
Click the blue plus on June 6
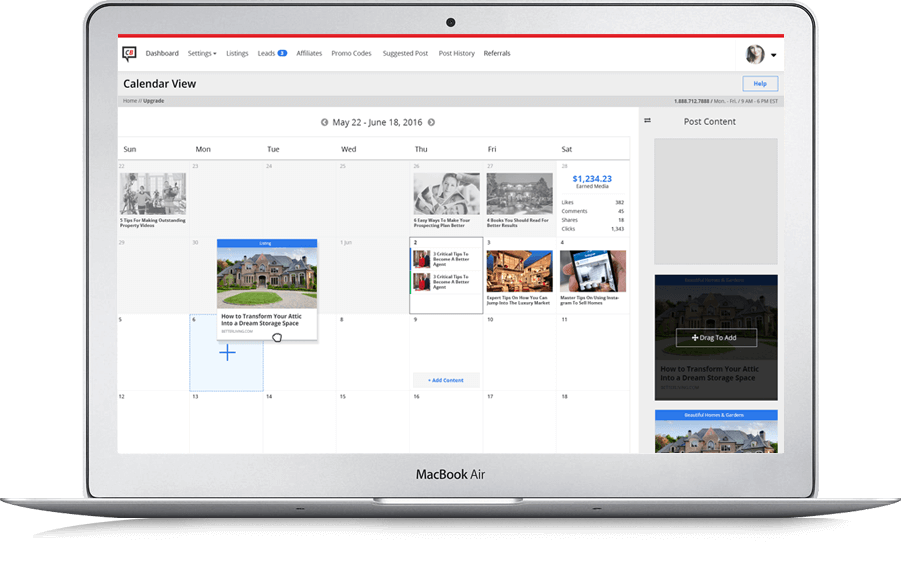pyautogui.click(x=227, y=352)
